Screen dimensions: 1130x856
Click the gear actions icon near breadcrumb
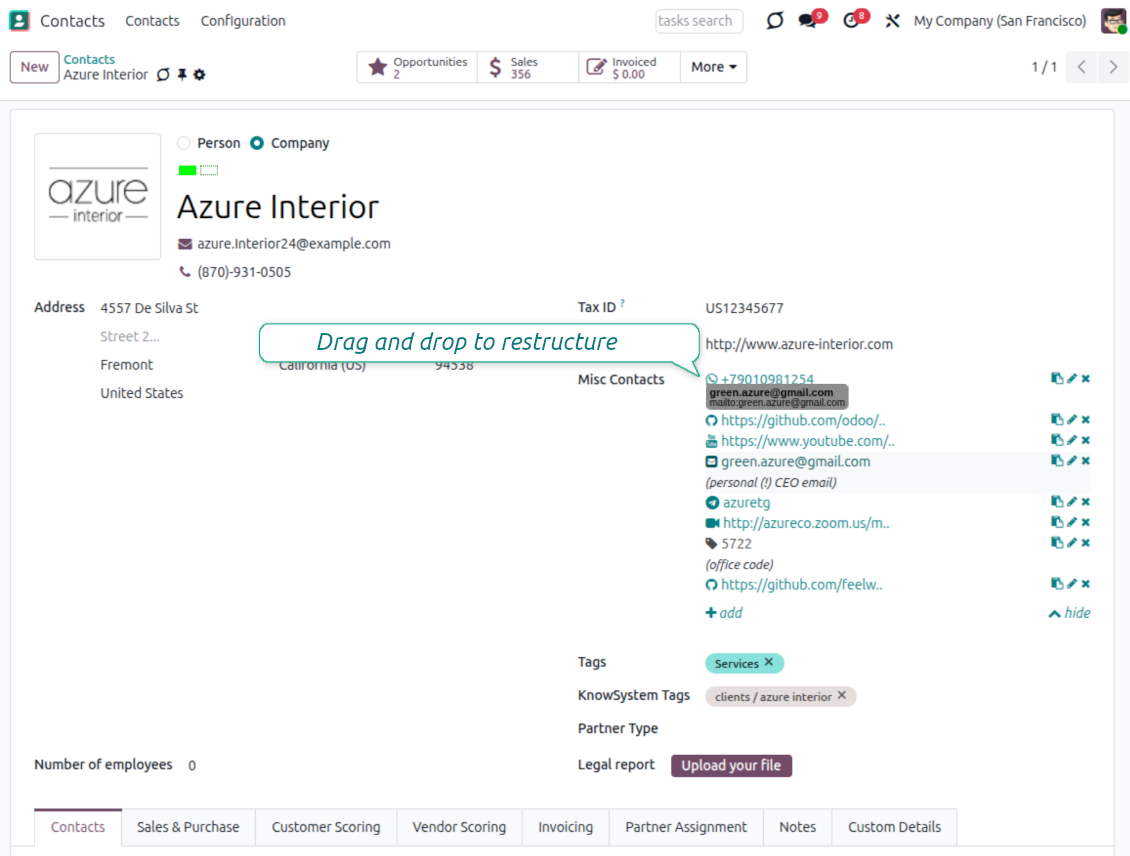click(199, 75)
